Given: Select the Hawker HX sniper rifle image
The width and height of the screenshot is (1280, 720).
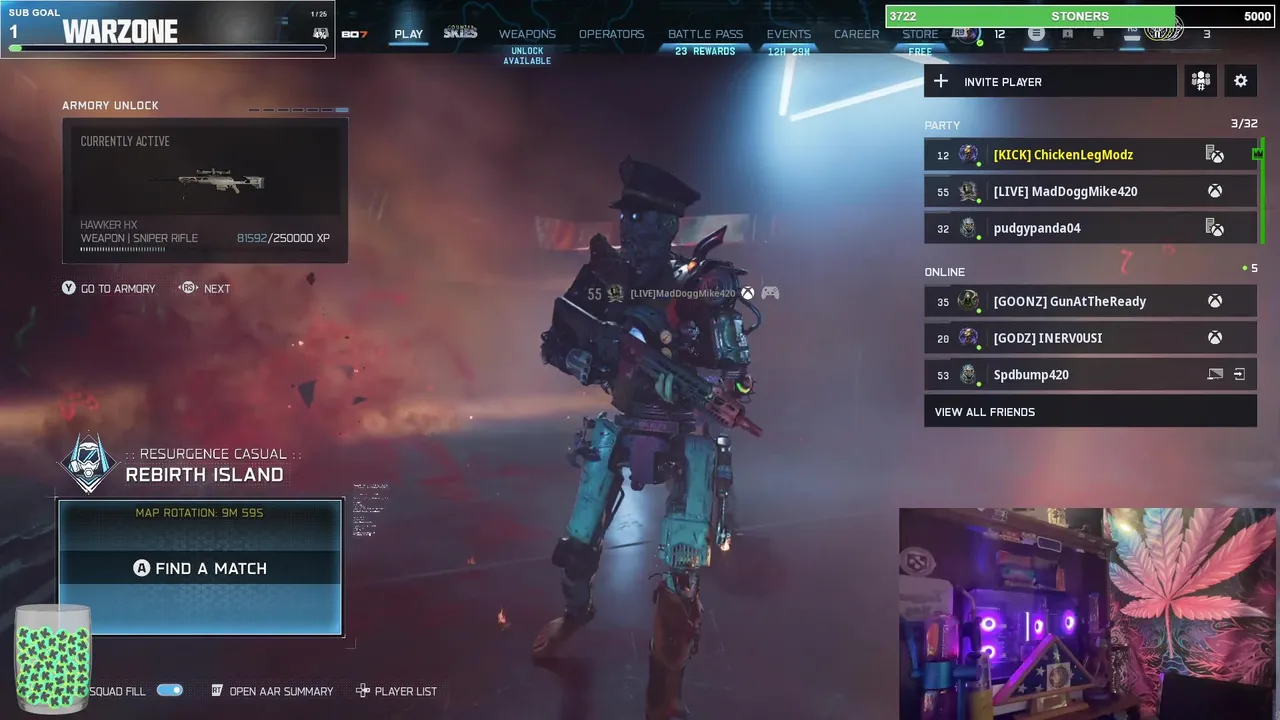Looking at the screenshot, I should click(x=207, y=181).
